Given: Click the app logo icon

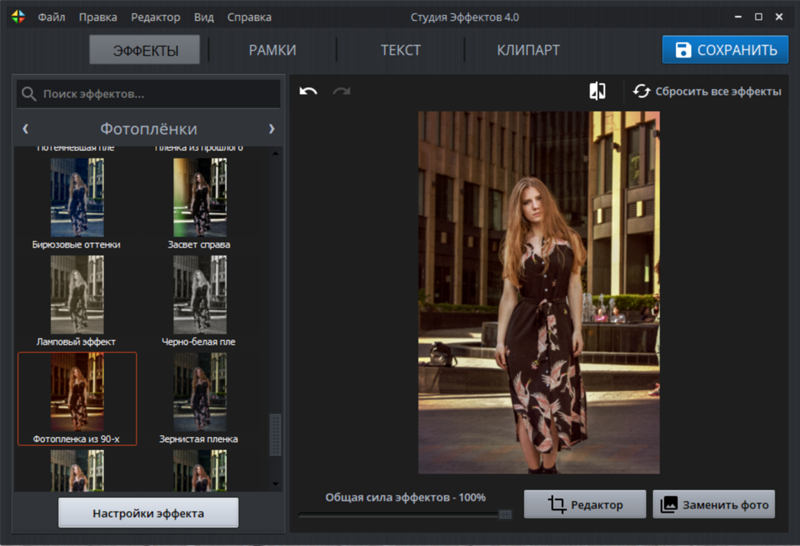Looking at the screenshot, I should click(x=18, y=17).
